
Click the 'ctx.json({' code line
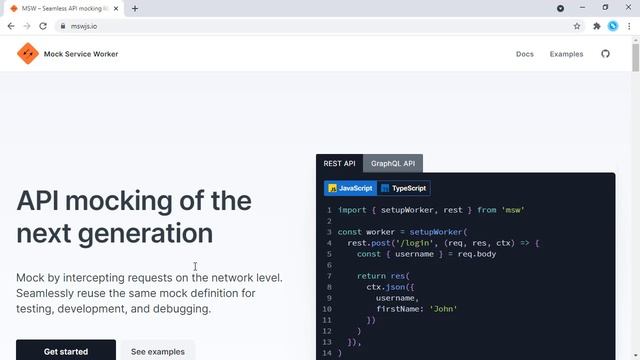[x=391, y=287]
